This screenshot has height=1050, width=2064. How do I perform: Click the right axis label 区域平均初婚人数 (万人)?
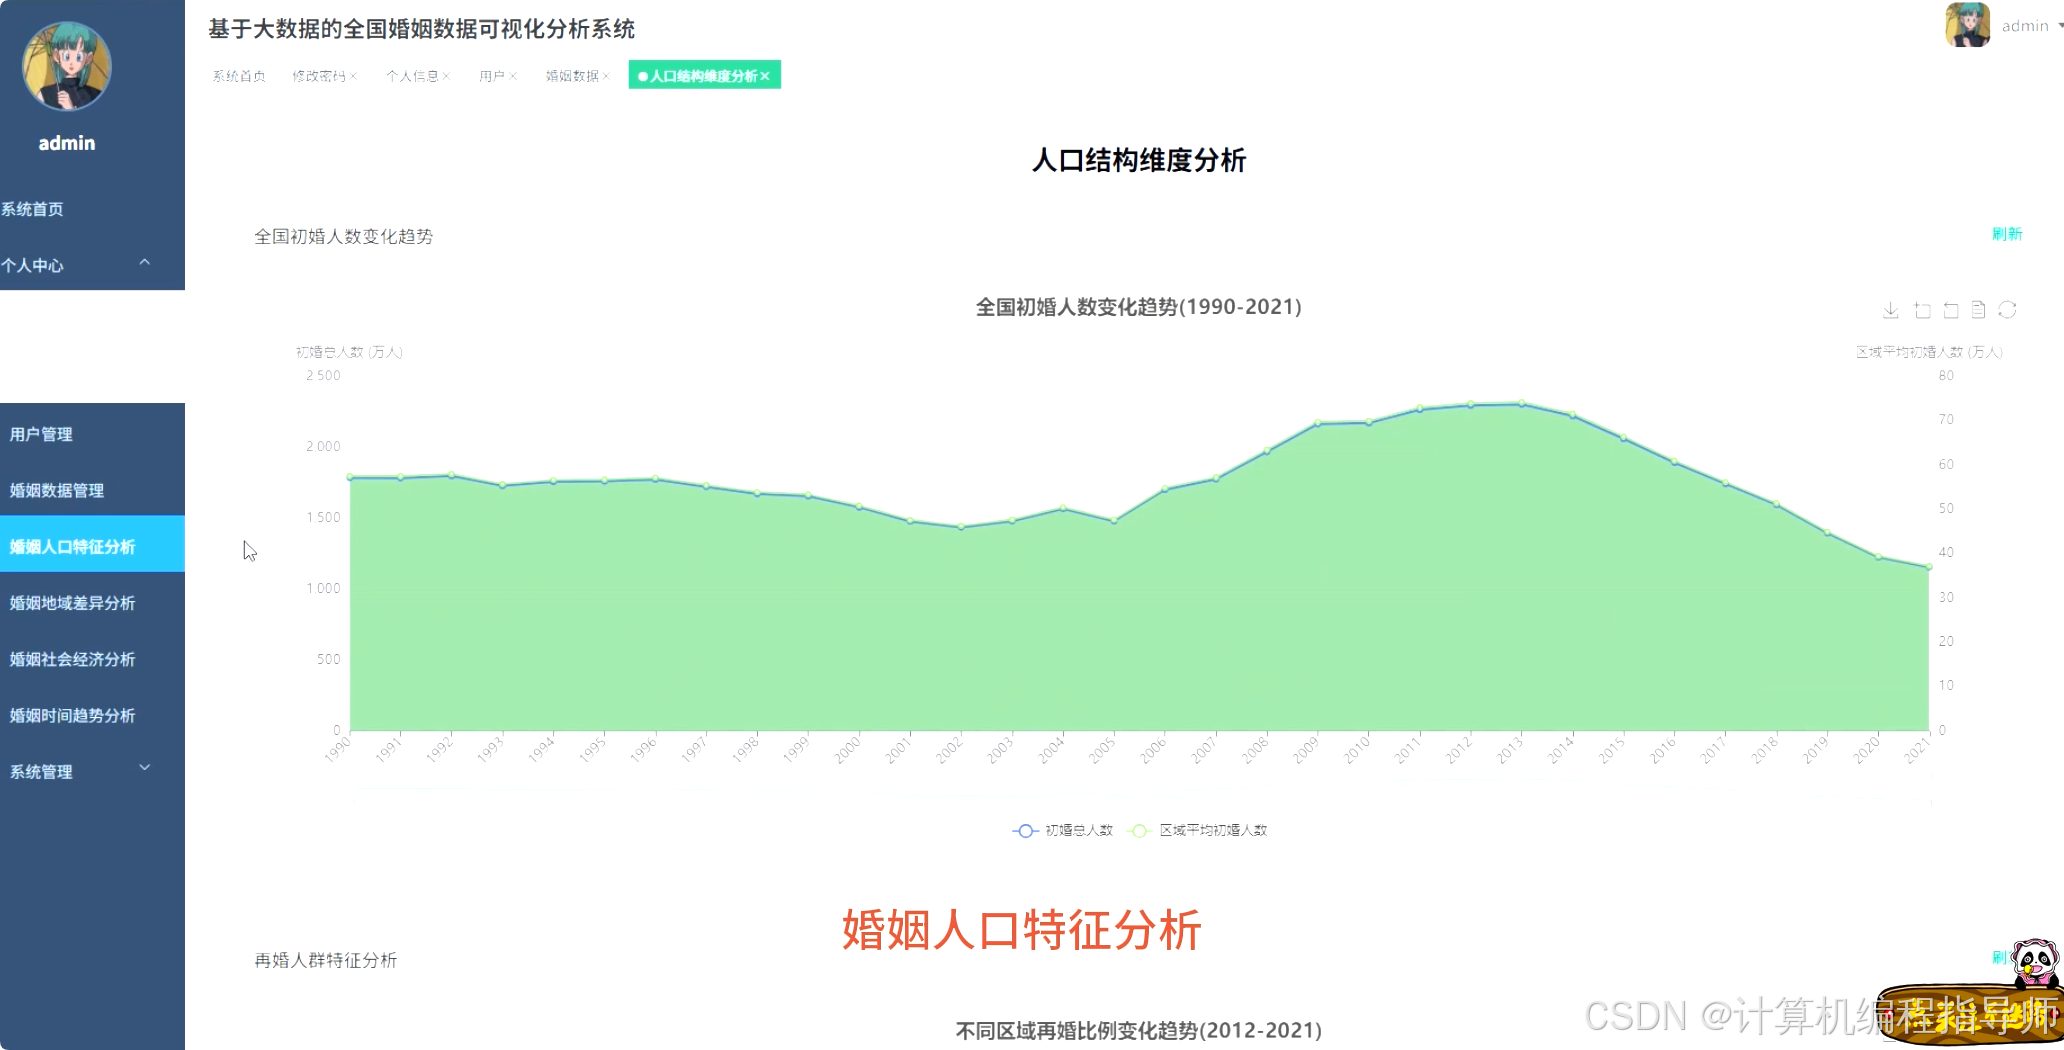point(1929,352)
